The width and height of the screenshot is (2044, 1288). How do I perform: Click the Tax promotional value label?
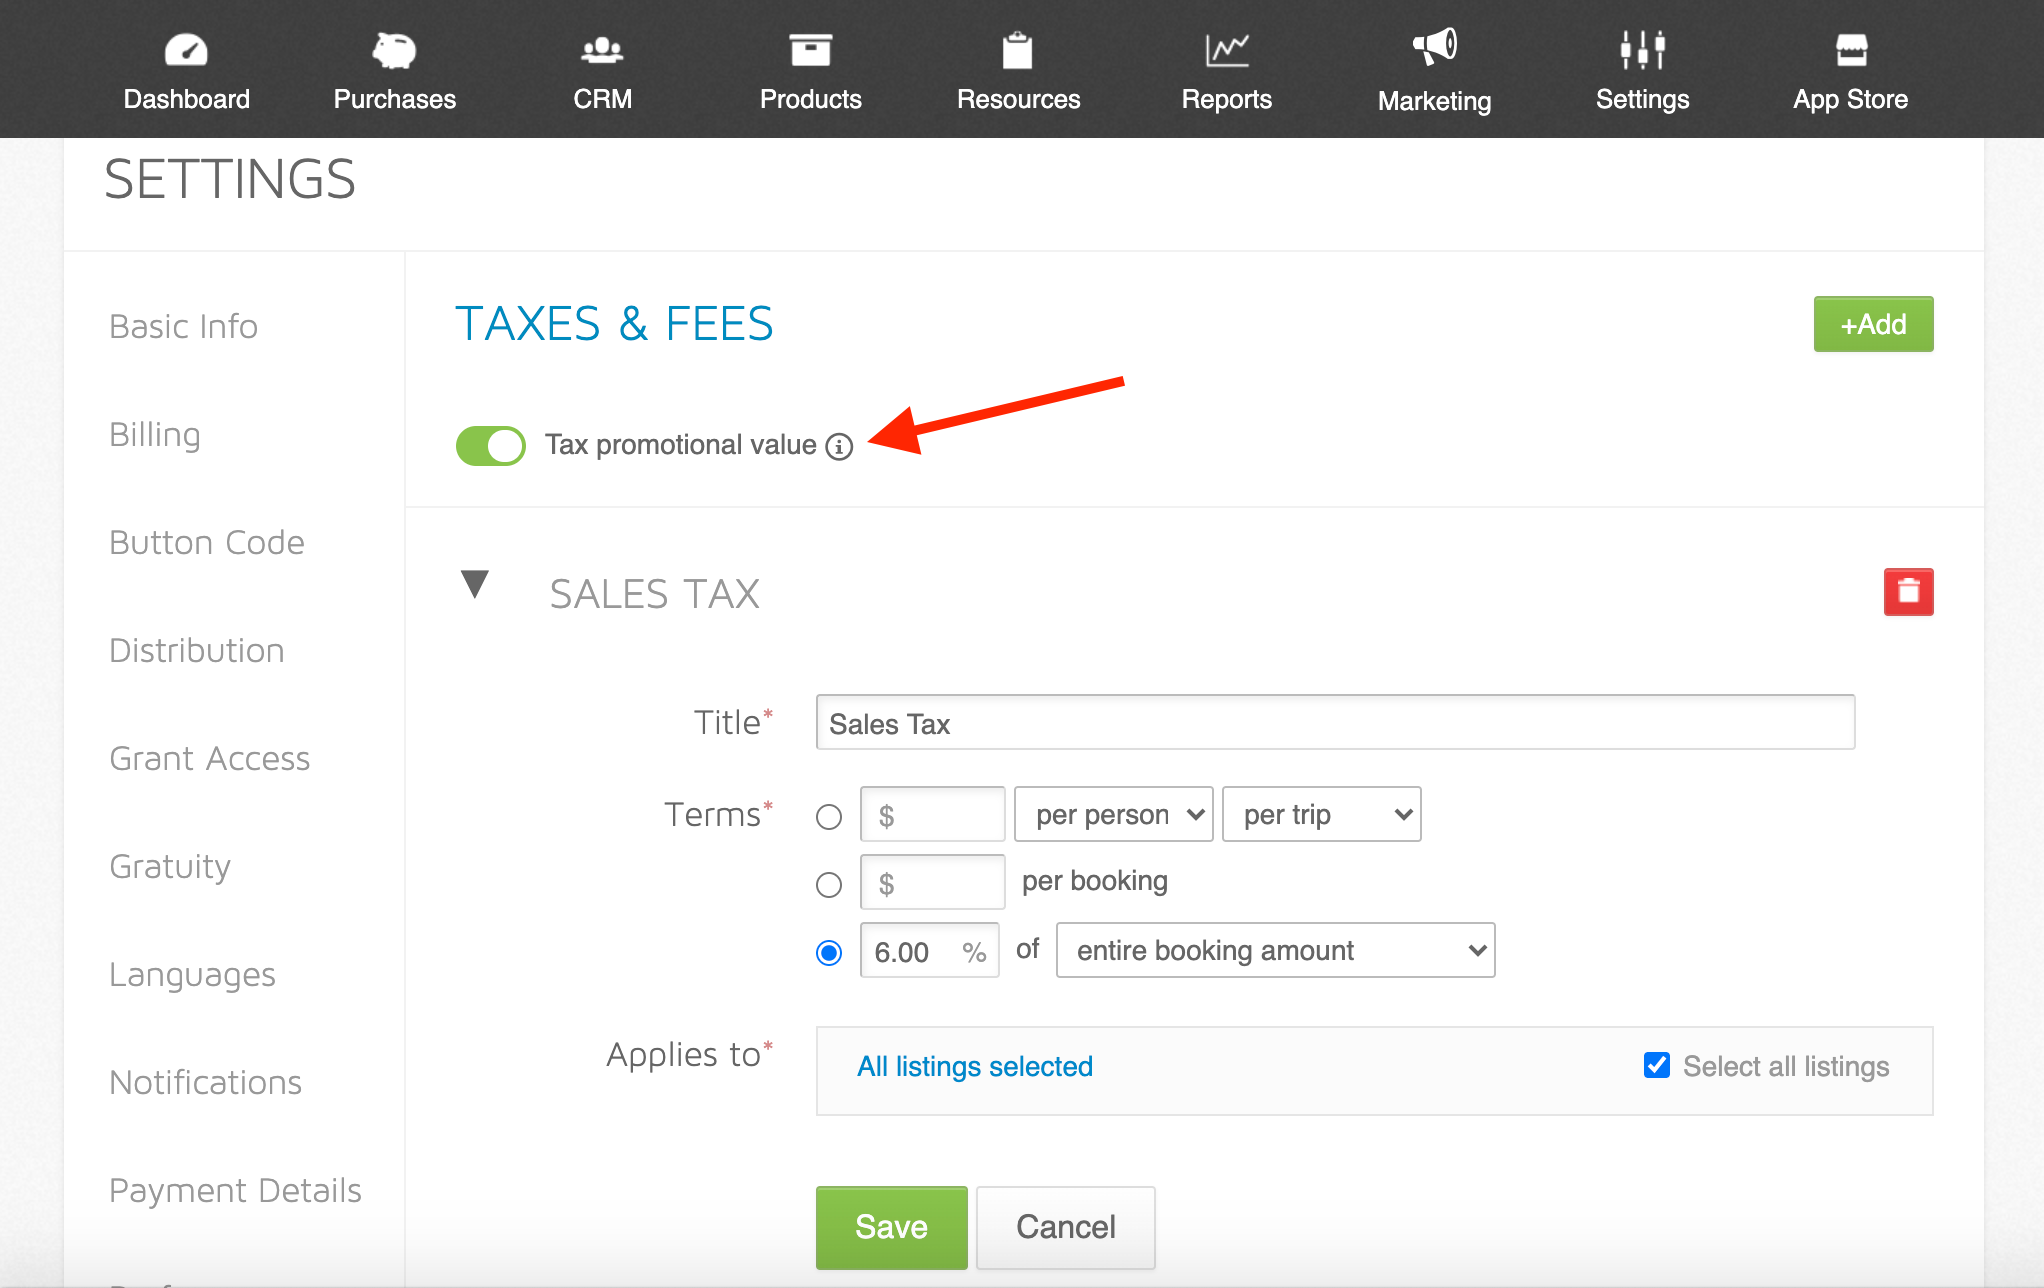point(681,445)
